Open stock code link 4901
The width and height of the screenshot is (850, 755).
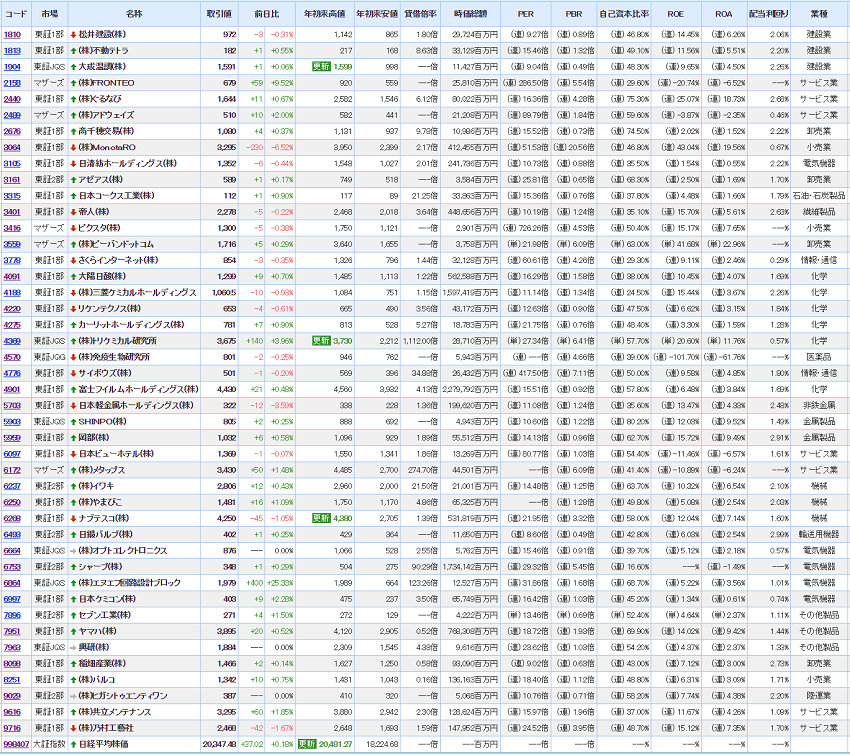[x=12, y=389]
